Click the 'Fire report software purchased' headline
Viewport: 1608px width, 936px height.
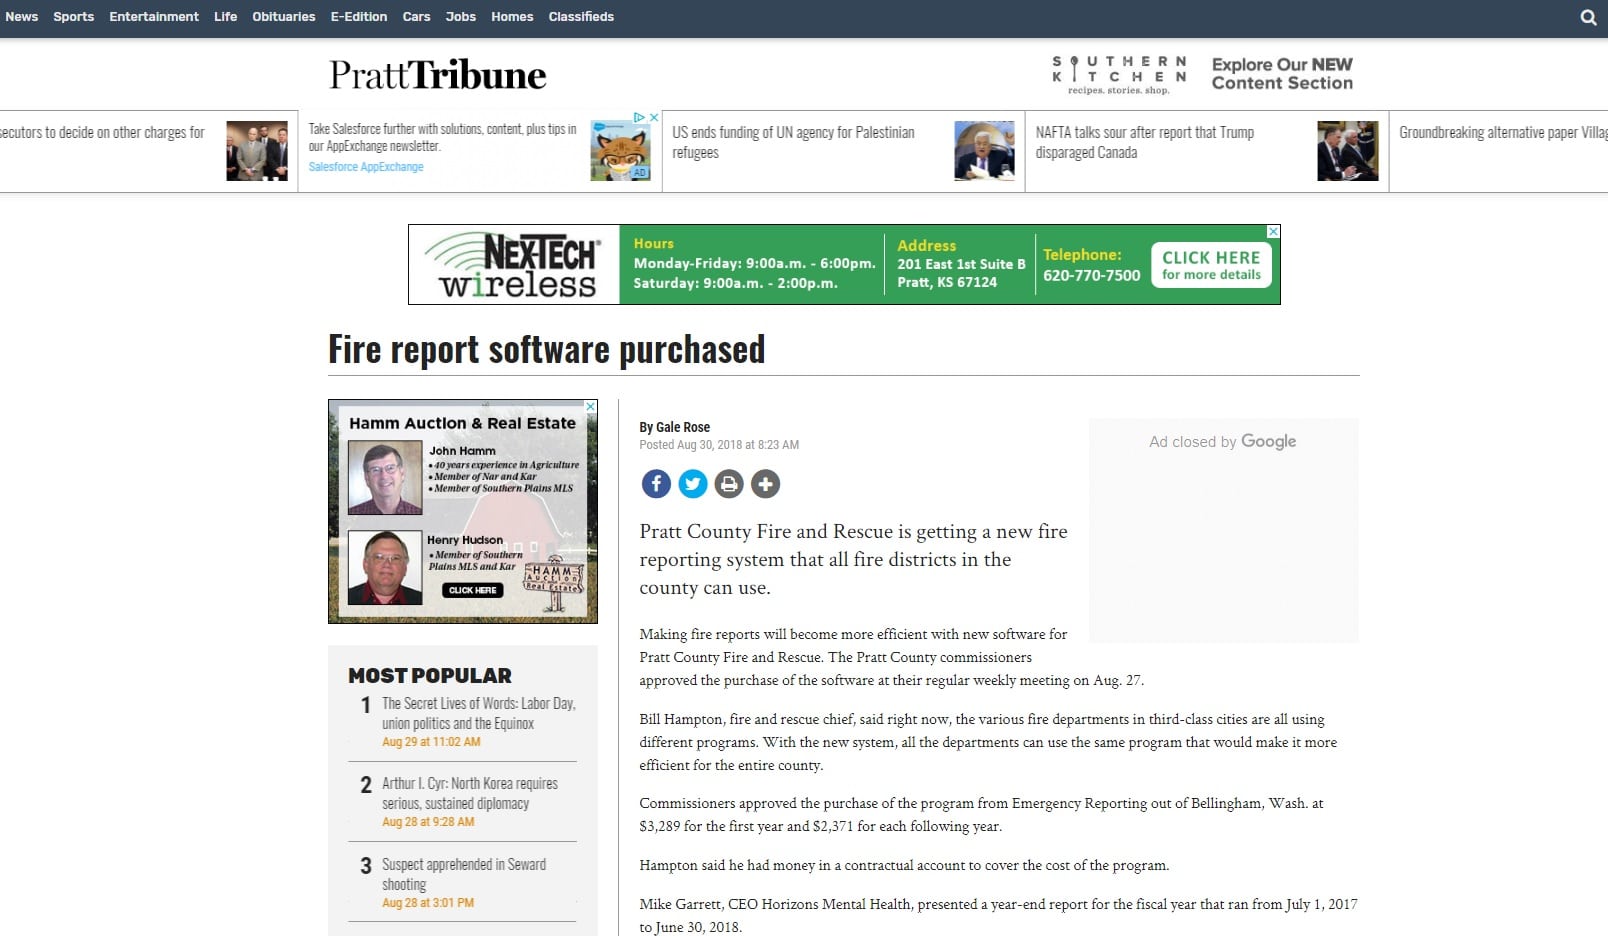(x=547, y=349)
